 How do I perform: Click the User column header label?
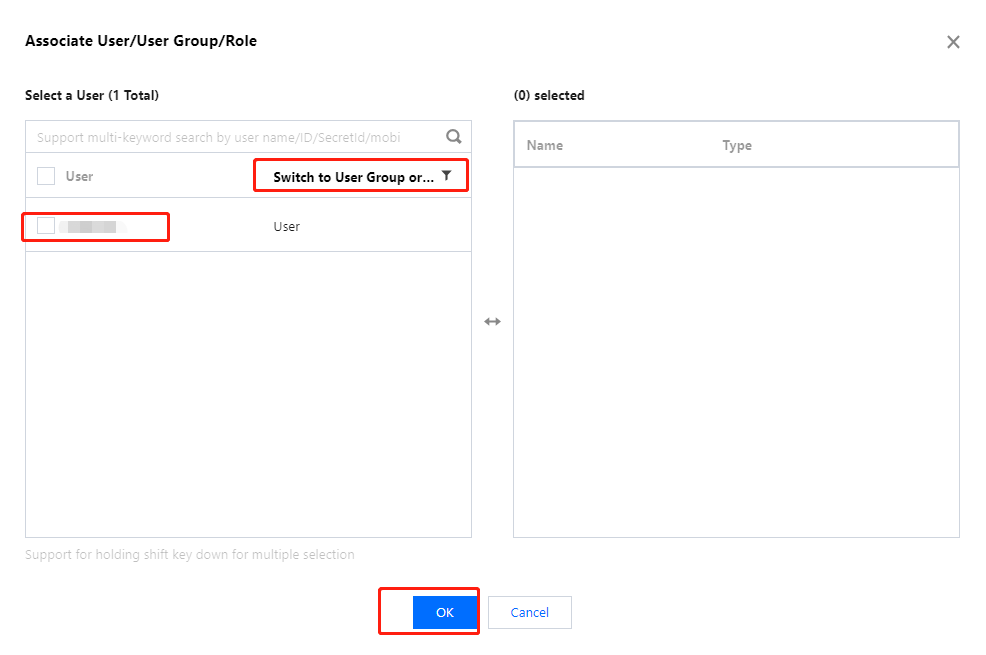79,176
